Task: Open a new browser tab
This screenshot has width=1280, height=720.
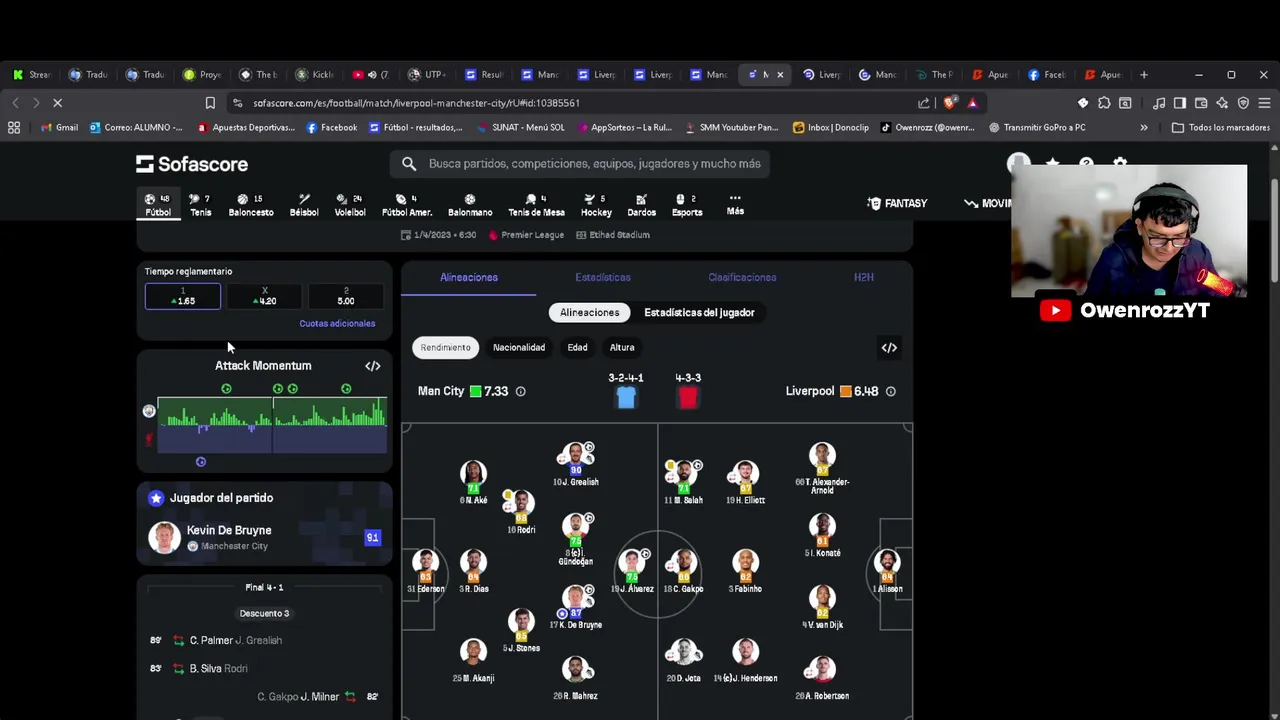Action: [1144, 75]
